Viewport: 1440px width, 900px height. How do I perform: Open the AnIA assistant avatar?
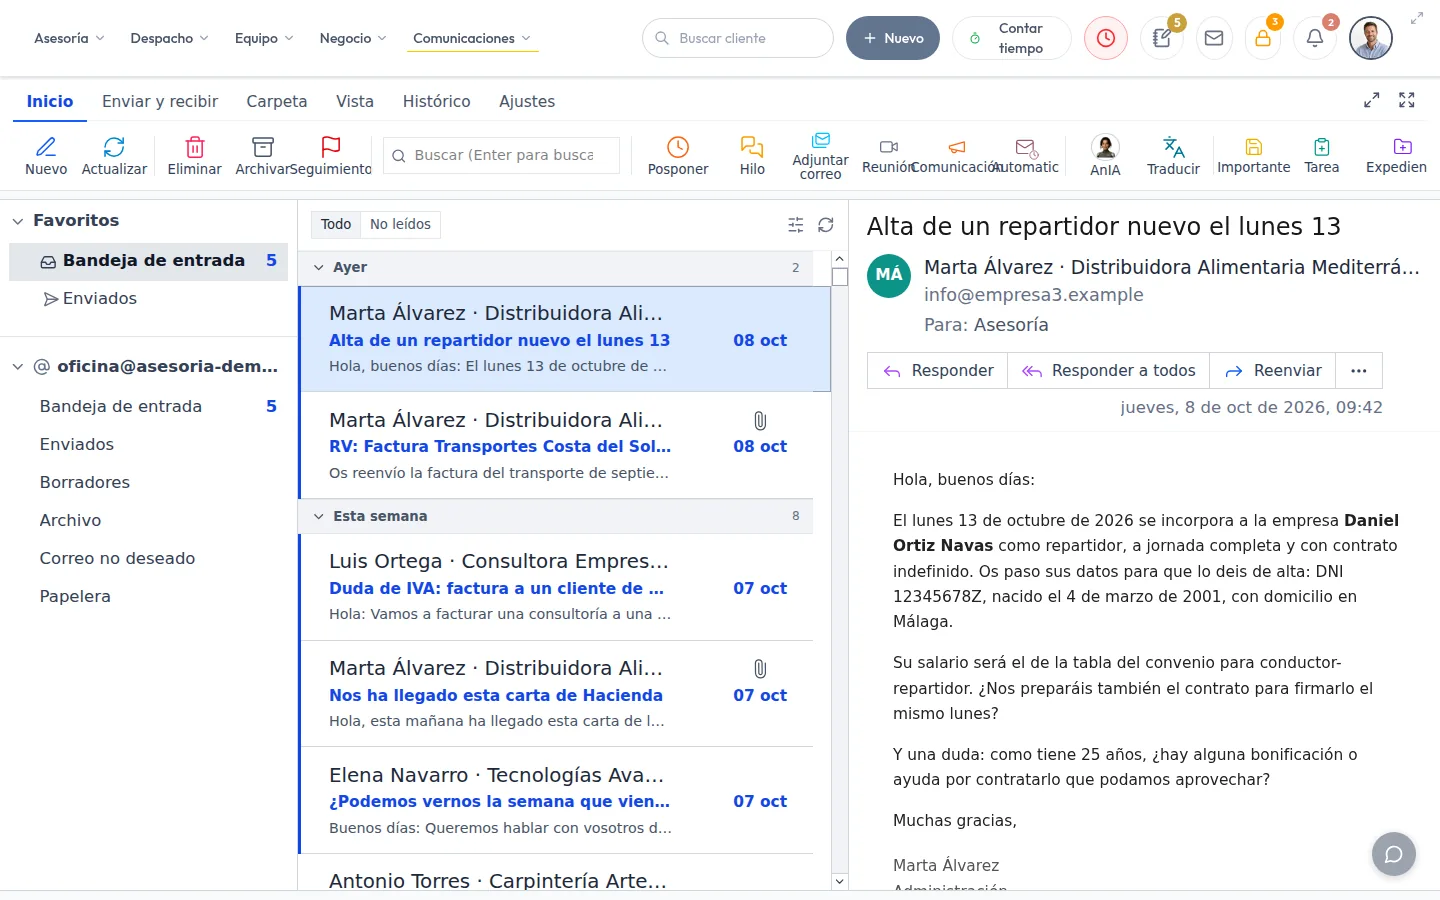click(1105, 147)
